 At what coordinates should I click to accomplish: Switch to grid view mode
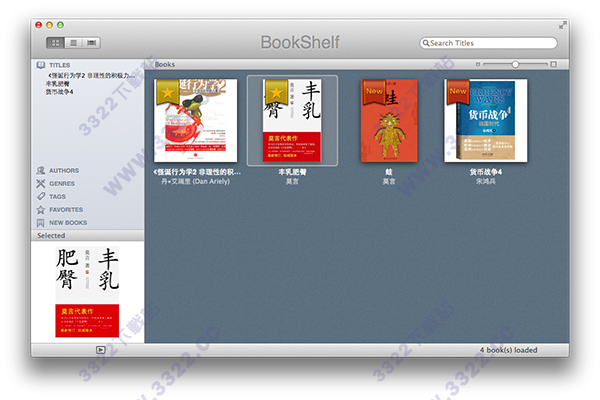tap(55, 43)
